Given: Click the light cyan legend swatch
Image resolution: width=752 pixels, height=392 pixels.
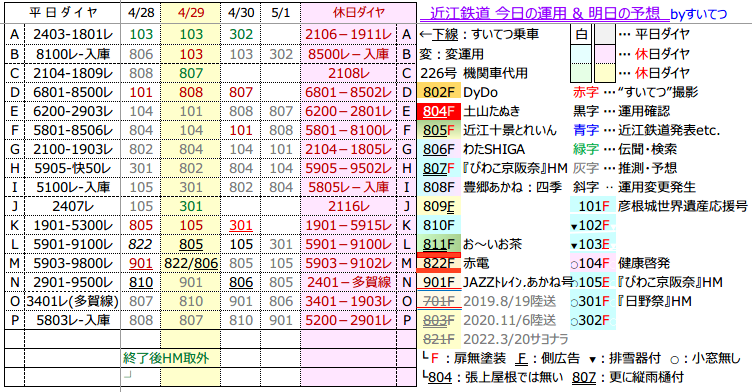Looking at the screenshot, I should [x=581, y=54].
